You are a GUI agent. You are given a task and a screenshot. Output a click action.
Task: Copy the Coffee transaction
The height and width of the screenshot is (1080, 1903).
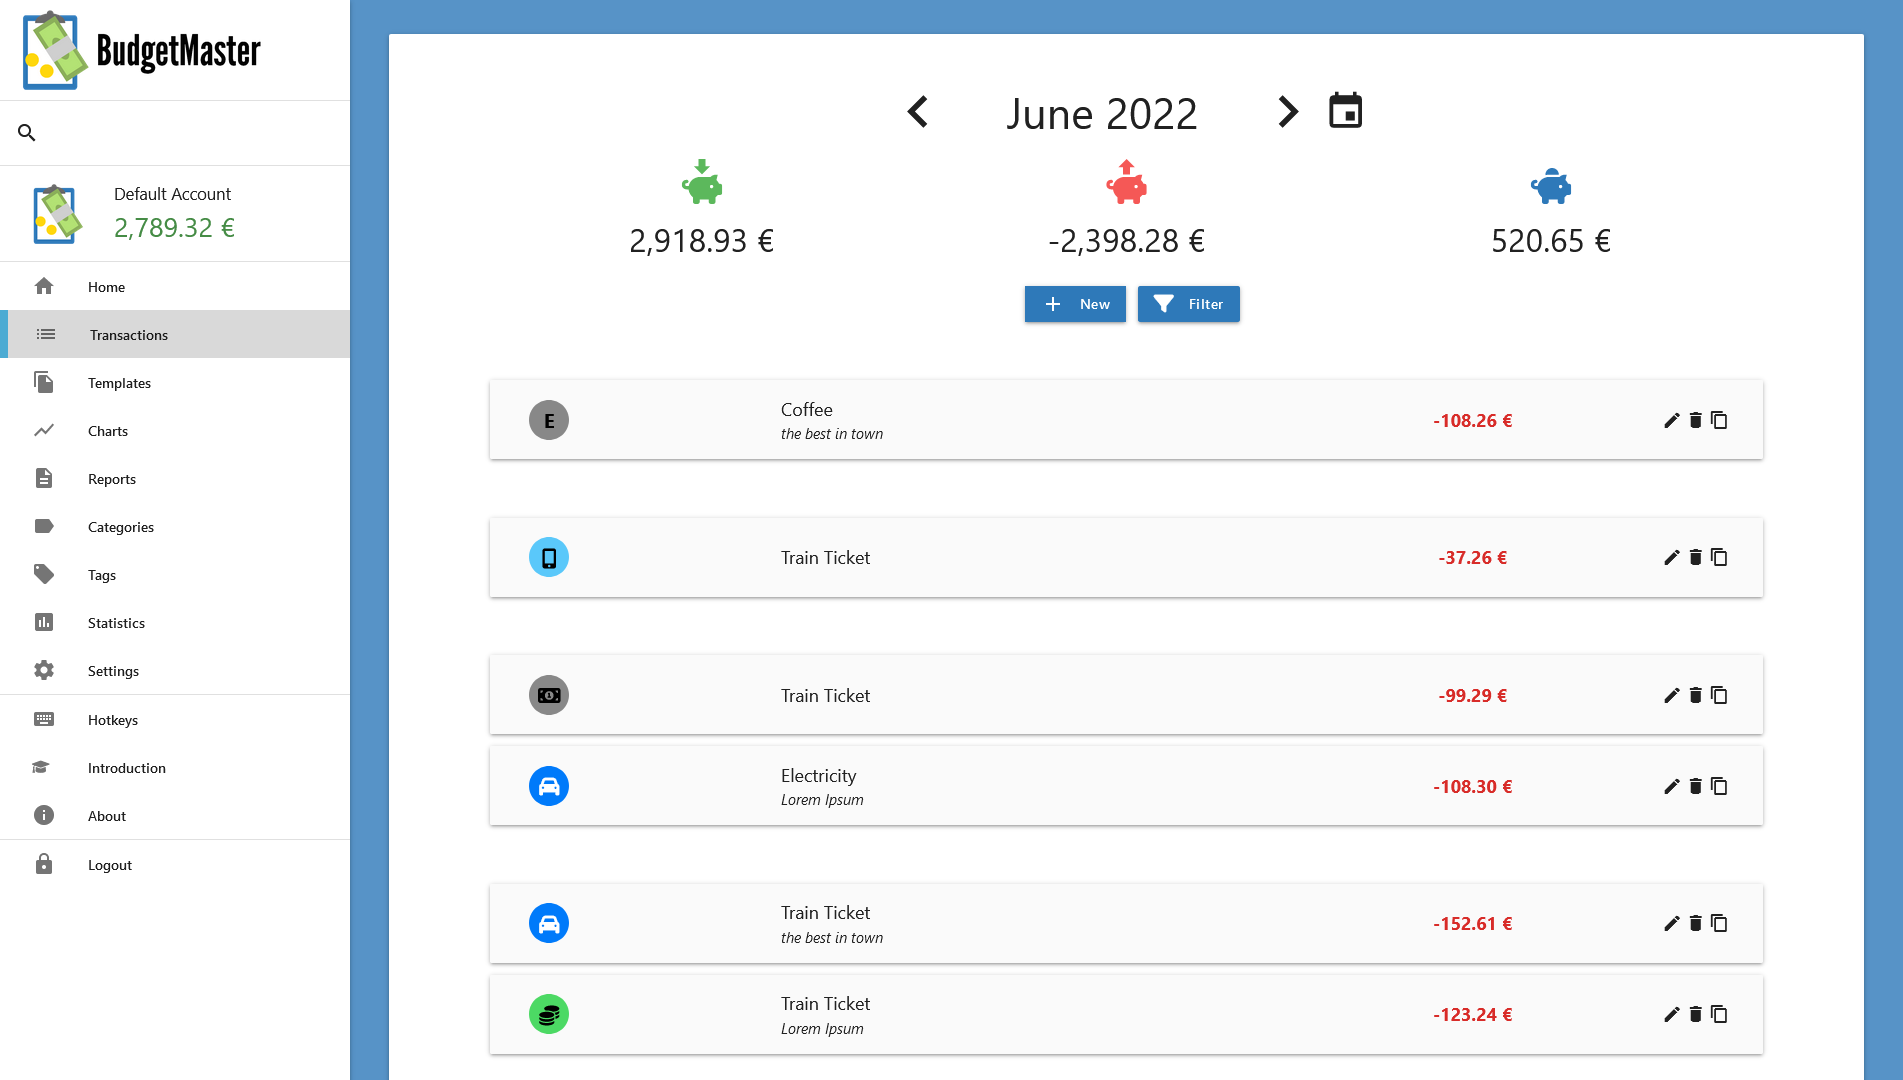tap(1719, 420)
